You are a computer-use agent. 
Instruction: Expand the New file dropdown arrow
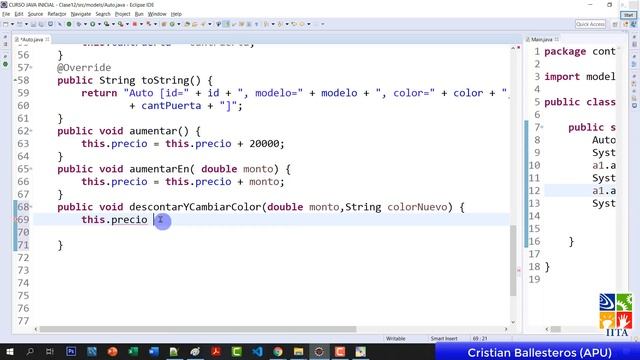[x=12, y=24]
